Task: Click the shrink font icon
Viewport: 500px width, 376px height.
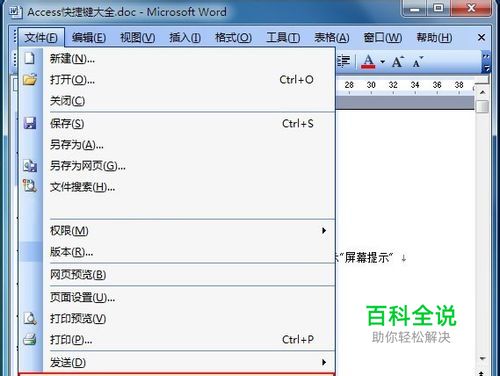Action: pyautogui.click(x=417, y=62)
